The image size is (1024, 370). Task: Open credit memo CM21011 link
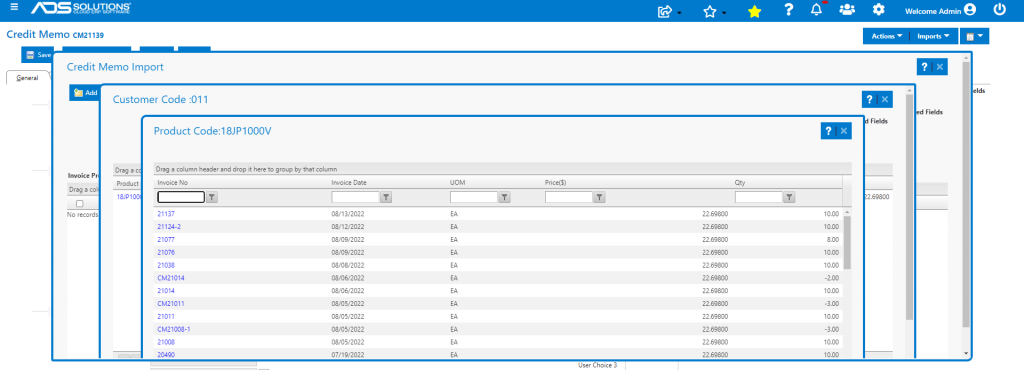click(x=171, y=303)
